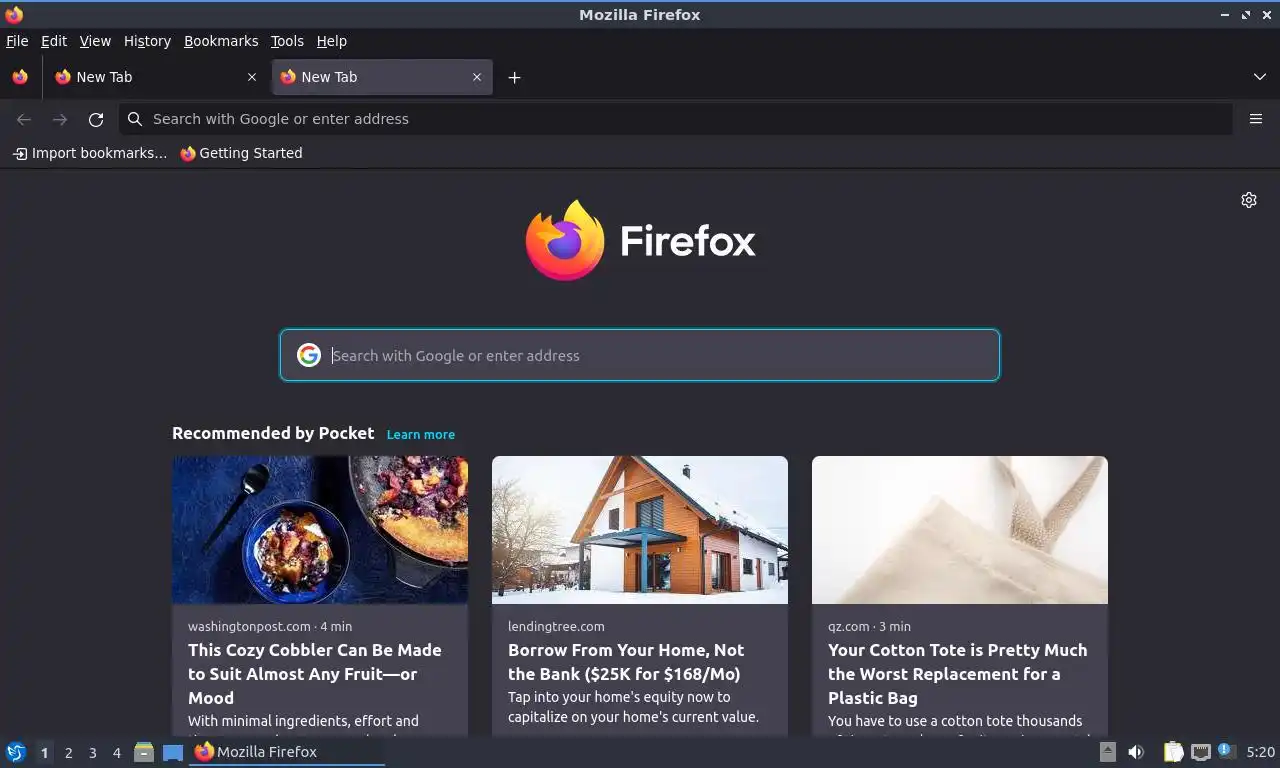1280x768 pixels.
Task: Open the application hamburger menu
Action: point(1256,119)
